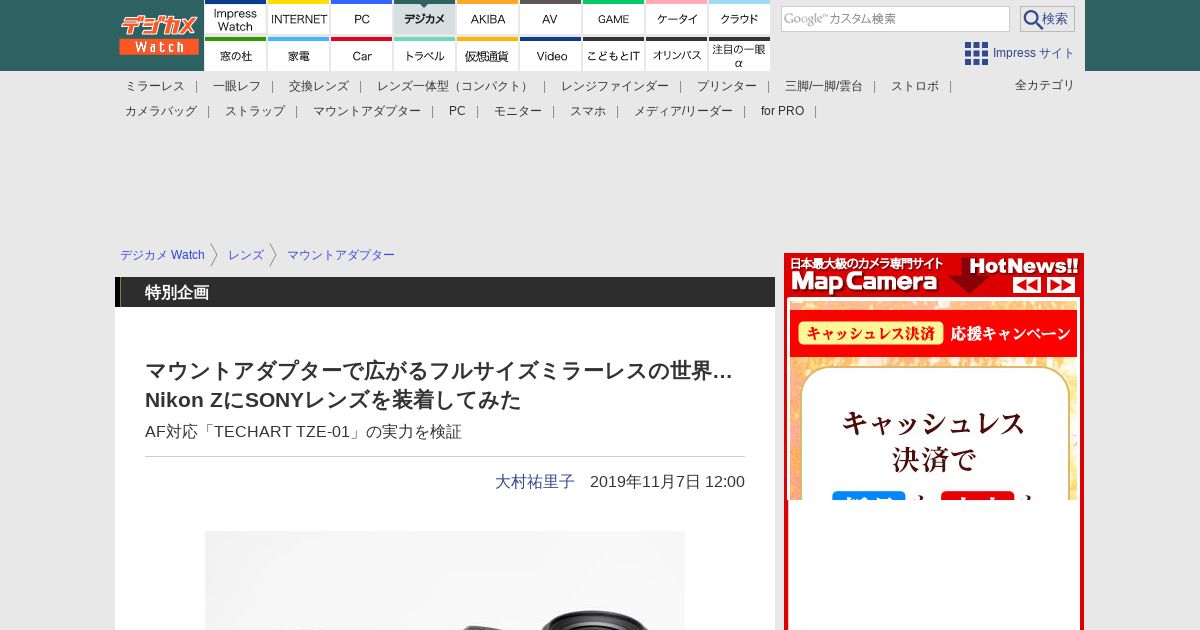This screenshot has height=630, width=1200.
Task: Open the マウントアダプター category in menu
Action: pos(367,111)
